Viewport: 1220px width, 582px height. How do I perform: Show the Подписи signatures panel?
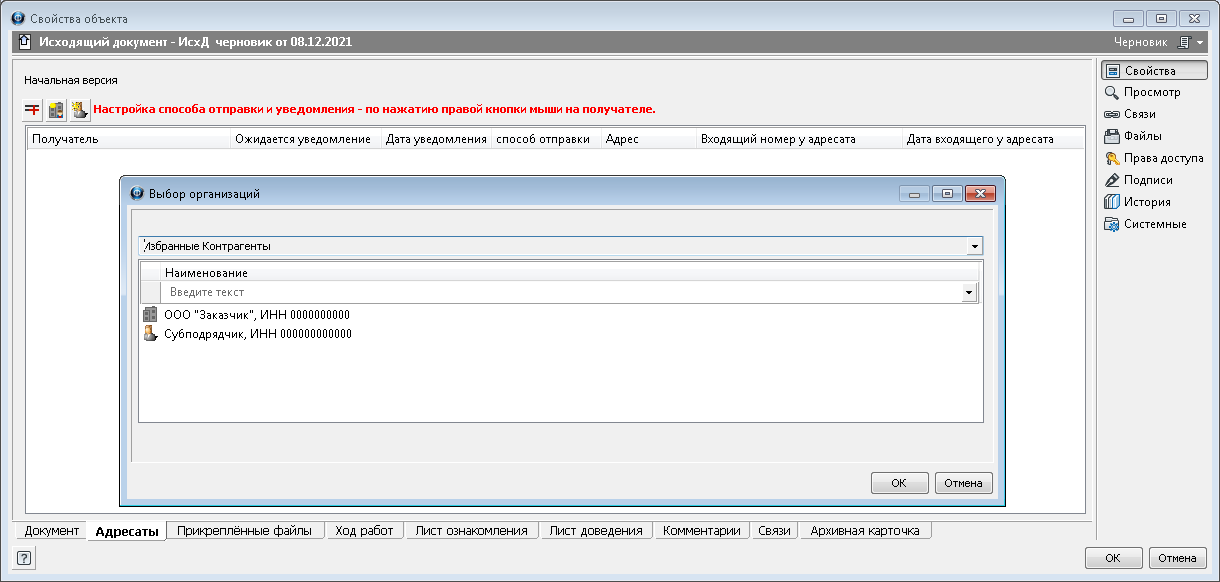point(1148,180)
